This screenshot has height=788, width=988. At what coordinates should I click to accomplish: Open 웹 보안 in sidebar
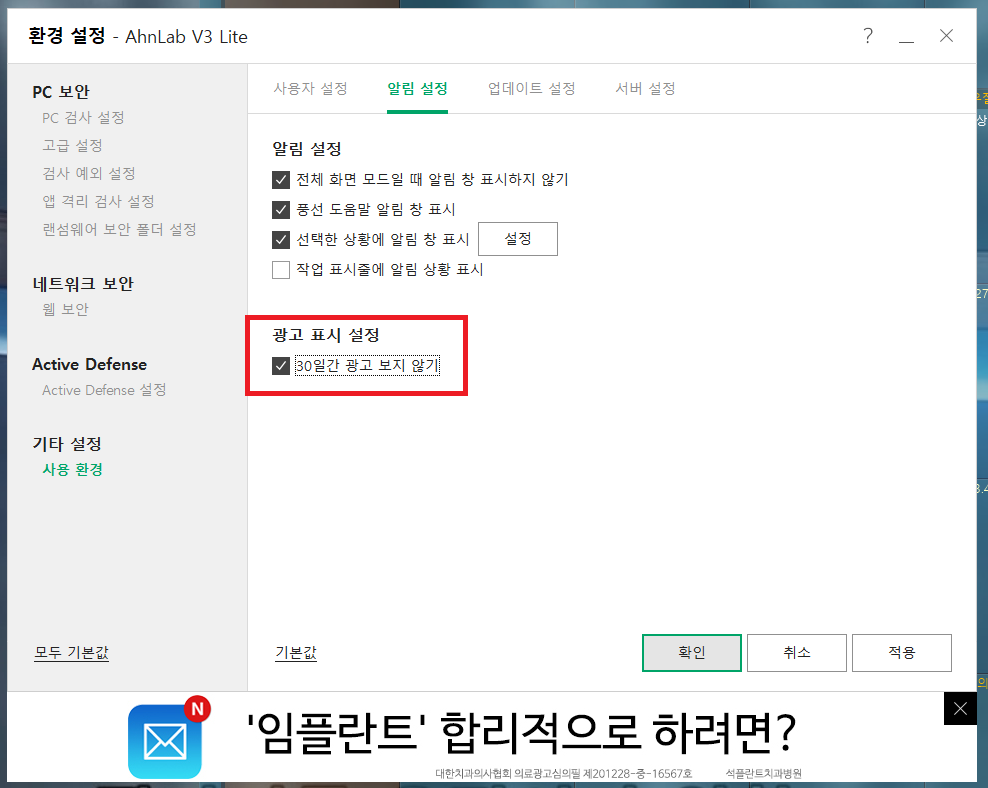tap(66, 309)
